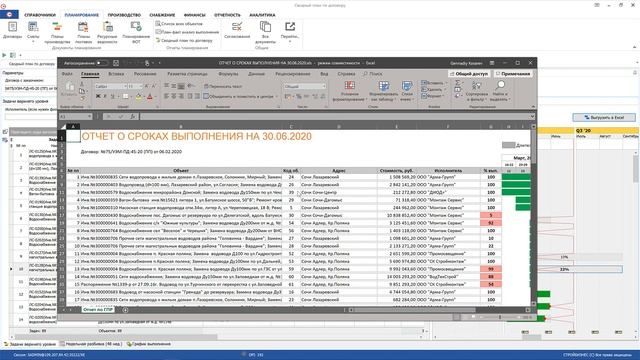This screenshot has height=360, width=640.
Task: Switch to Недельная разбивка bottom tab
Action: [x=91, y=344]
